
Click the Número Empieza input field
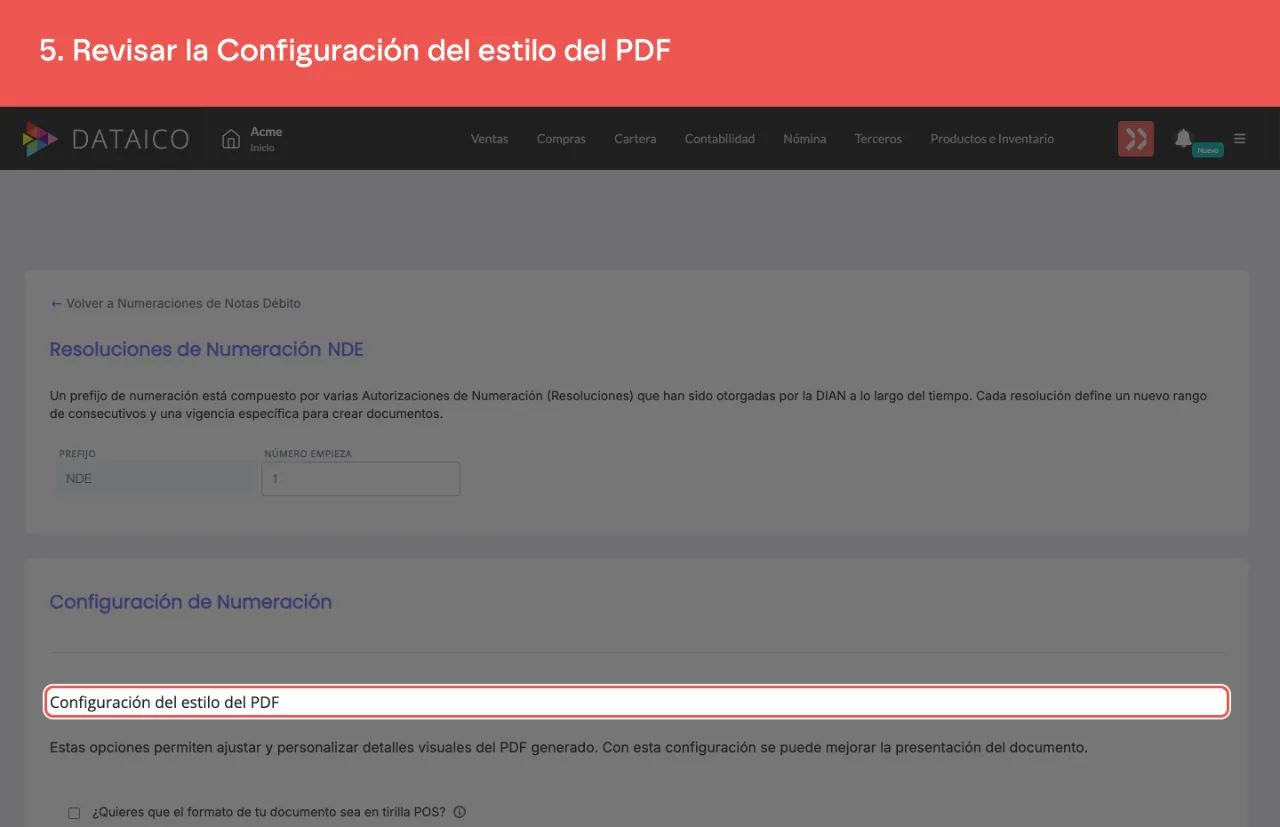coord(361,479)
